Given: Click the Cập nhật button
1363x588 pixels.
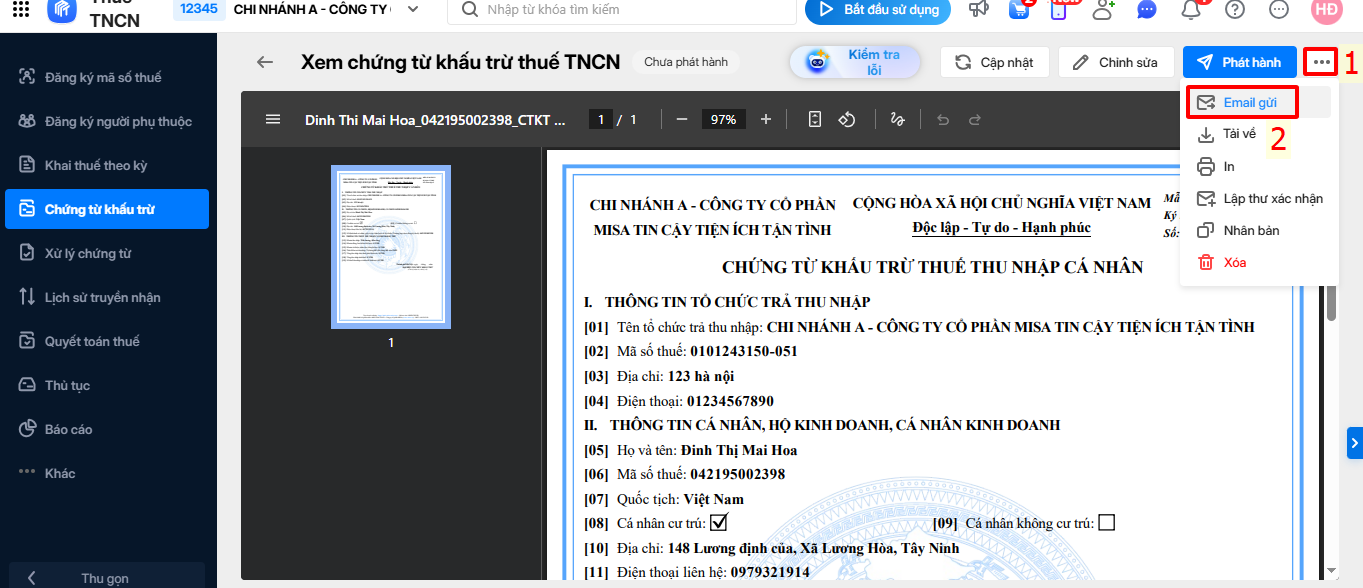Looking at the screenshot, I should [x=994, y=62].
